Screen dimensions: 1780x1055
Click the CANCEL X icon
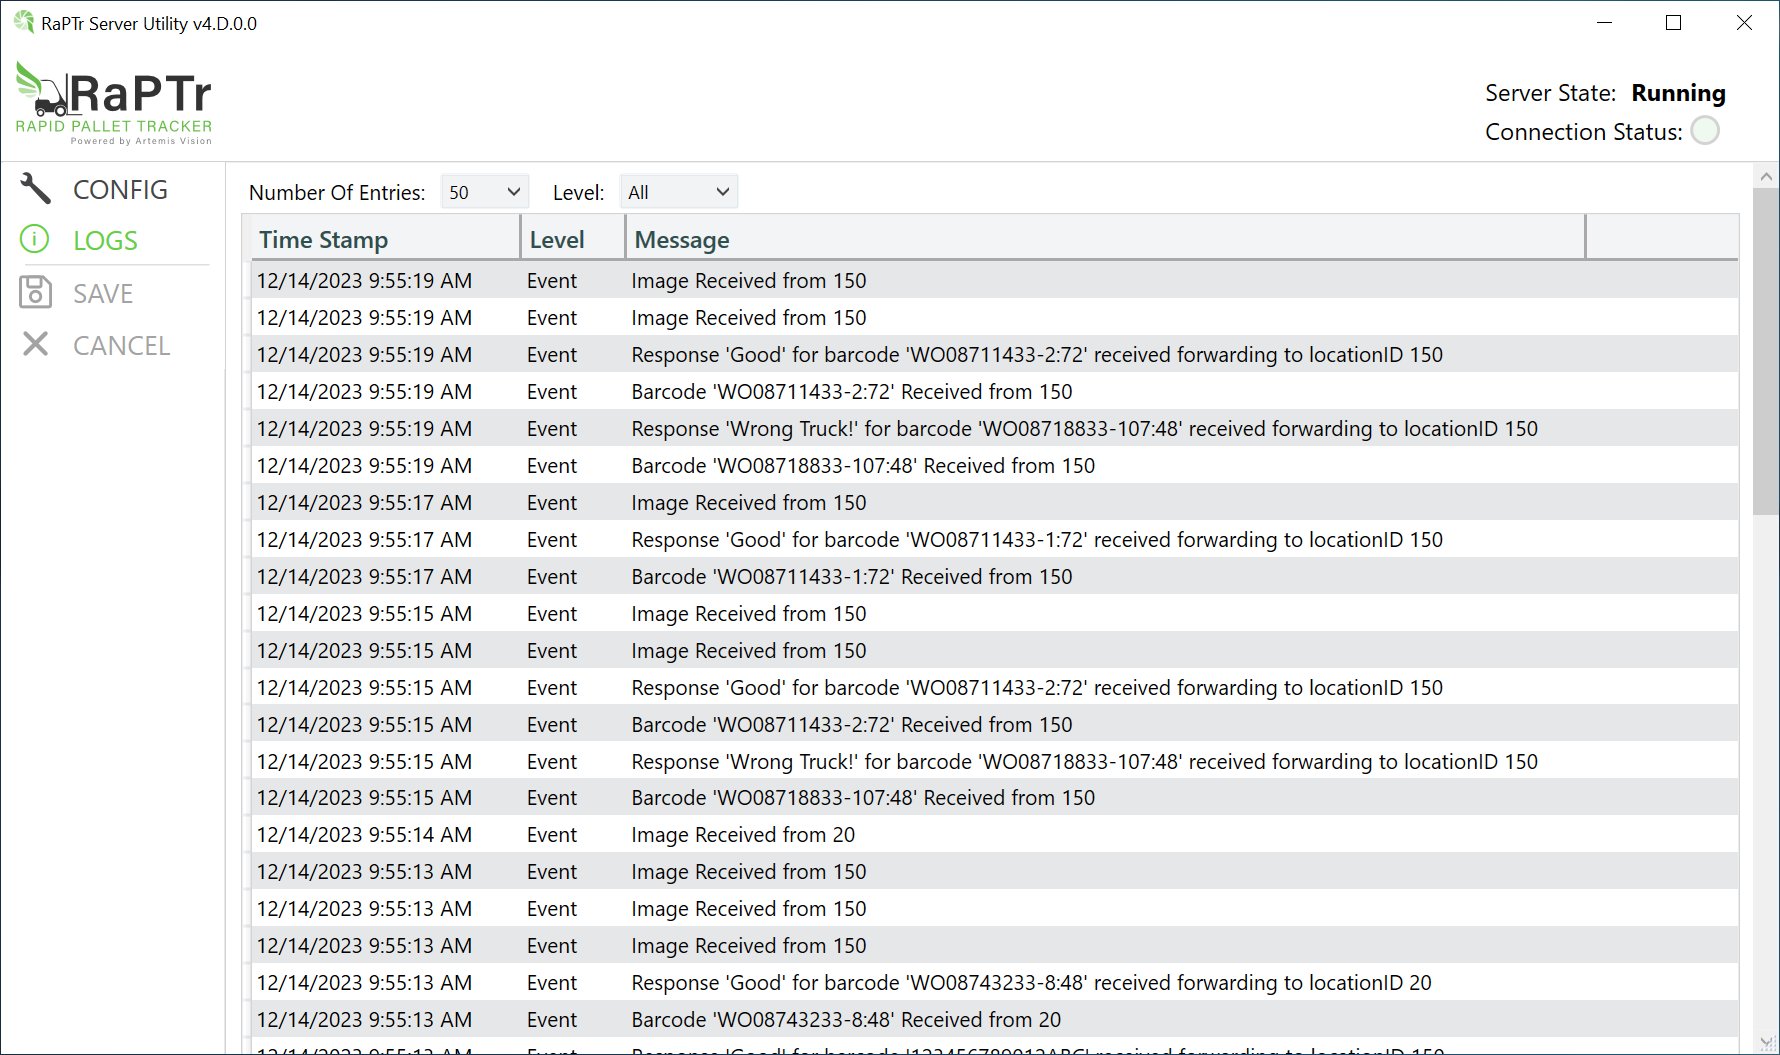tap(35, 344)
